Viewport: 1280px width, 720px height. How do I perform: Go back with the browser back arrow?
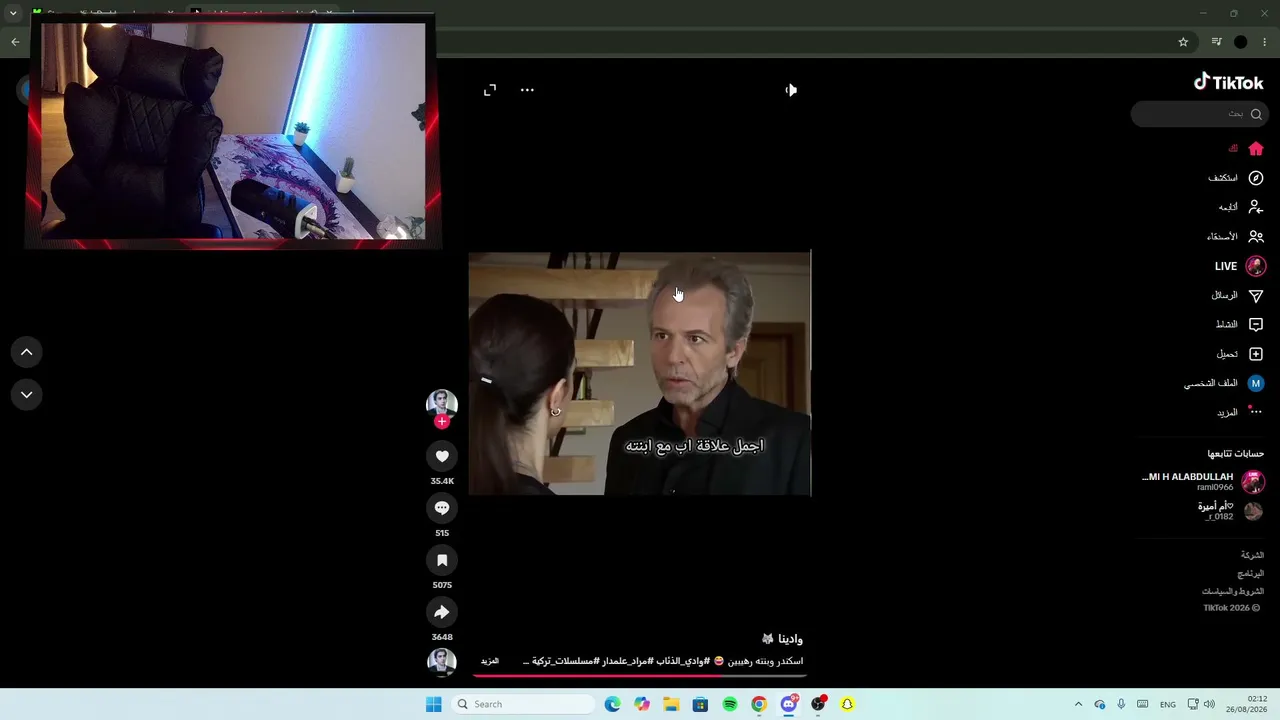tap(15, 42)
